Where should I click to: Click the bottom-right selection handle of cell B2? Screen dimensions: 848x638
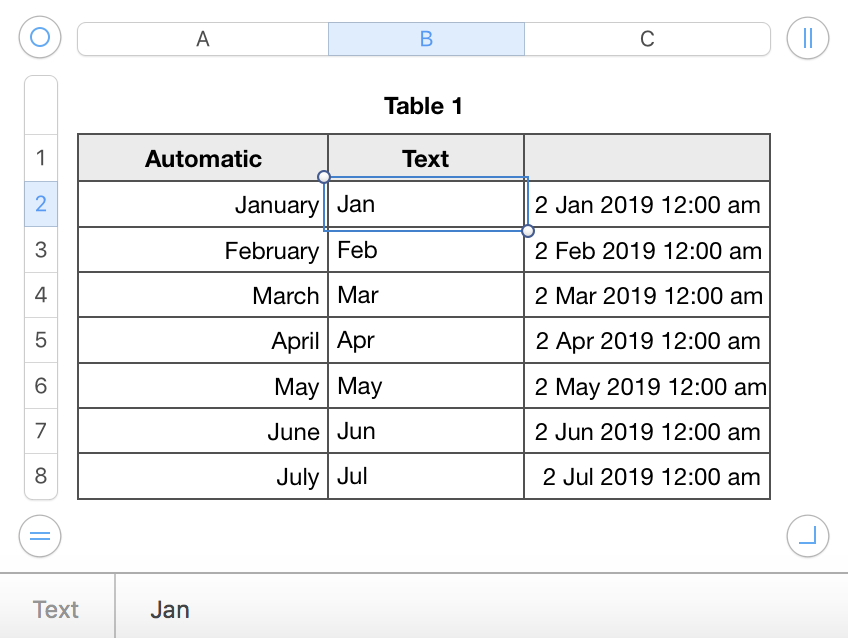(x=528, y=231)
